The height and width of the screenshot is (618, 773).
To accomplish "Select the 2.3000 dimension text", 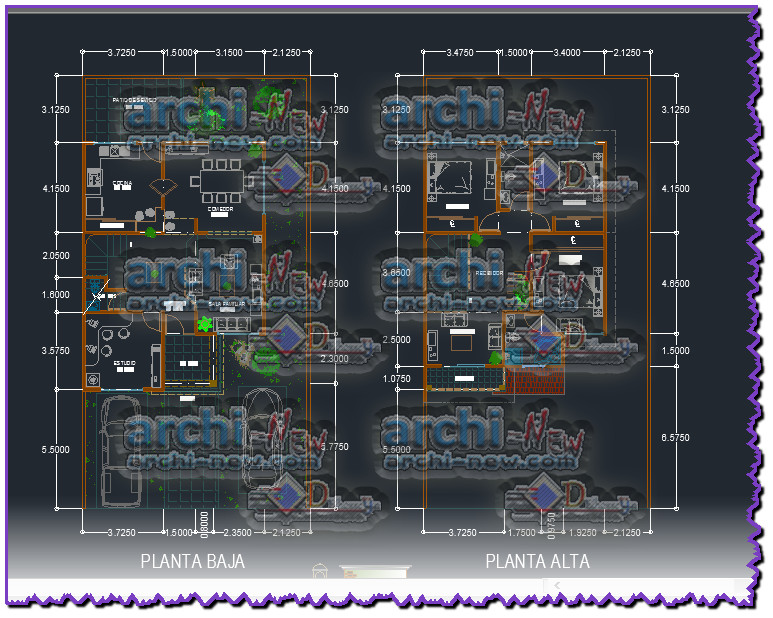I will (335, 358).
